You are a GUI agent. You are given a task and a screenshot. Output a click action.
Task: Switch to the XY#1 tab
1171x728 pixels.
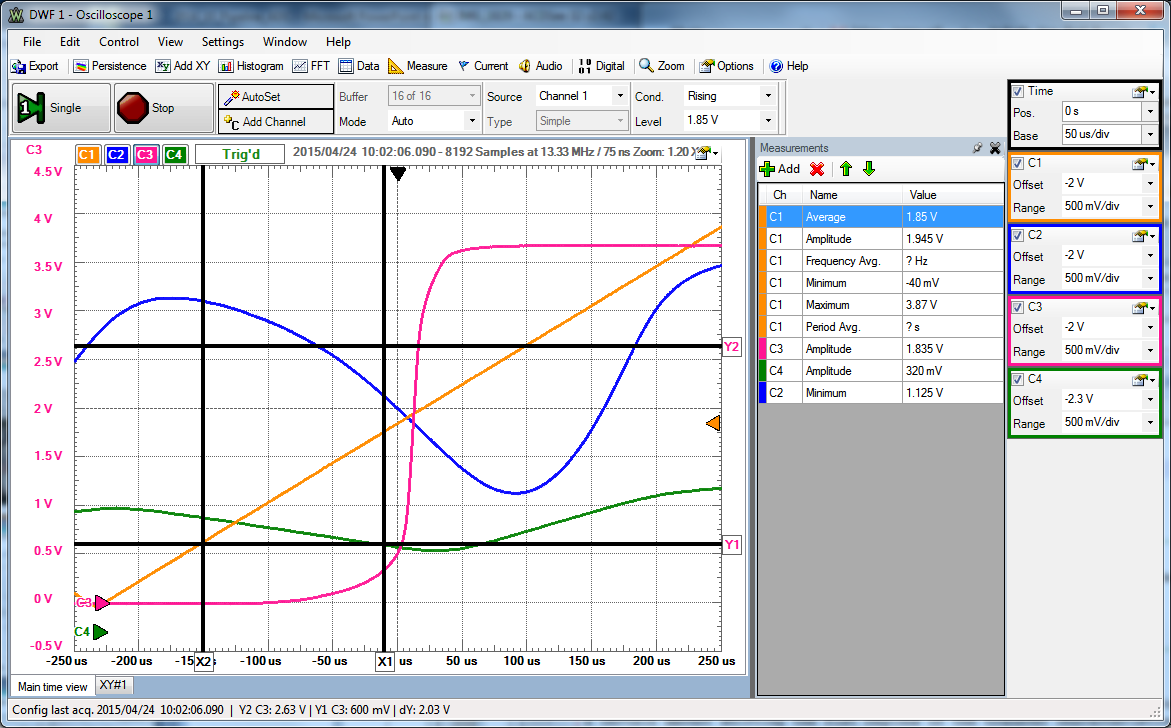[x=115, y=686]
